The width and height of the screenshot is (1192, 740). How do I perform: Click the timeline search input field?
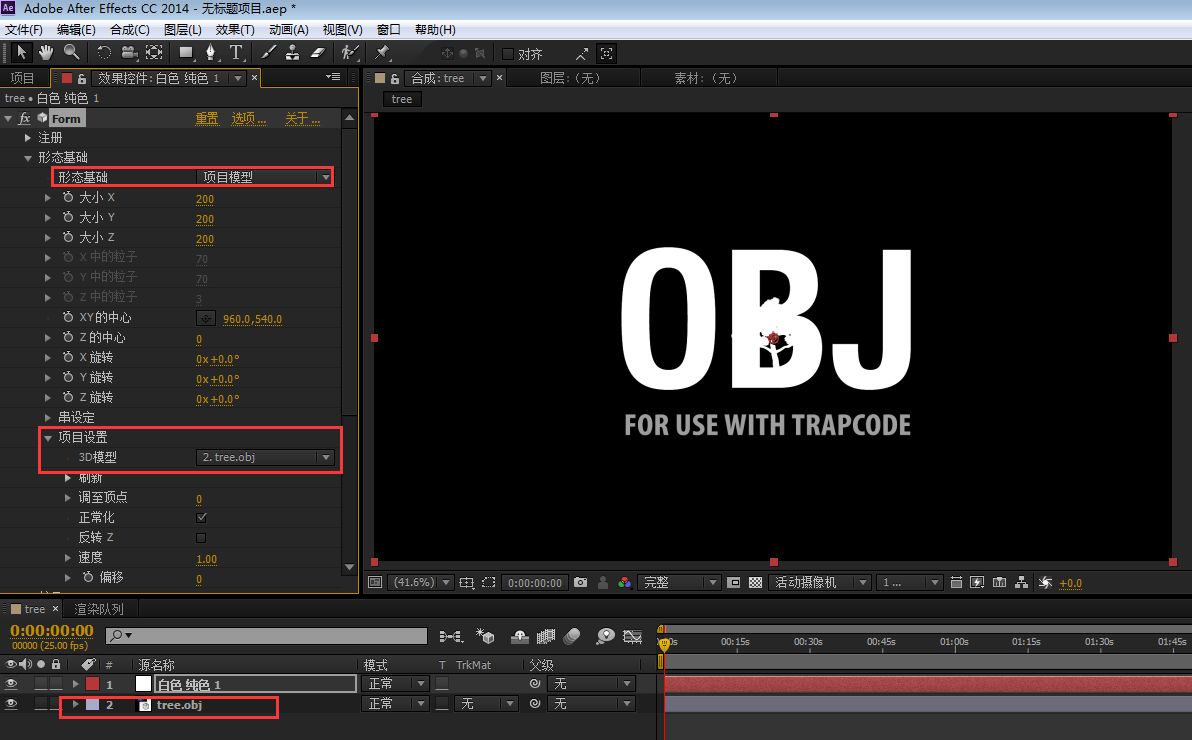coord(267,636)
